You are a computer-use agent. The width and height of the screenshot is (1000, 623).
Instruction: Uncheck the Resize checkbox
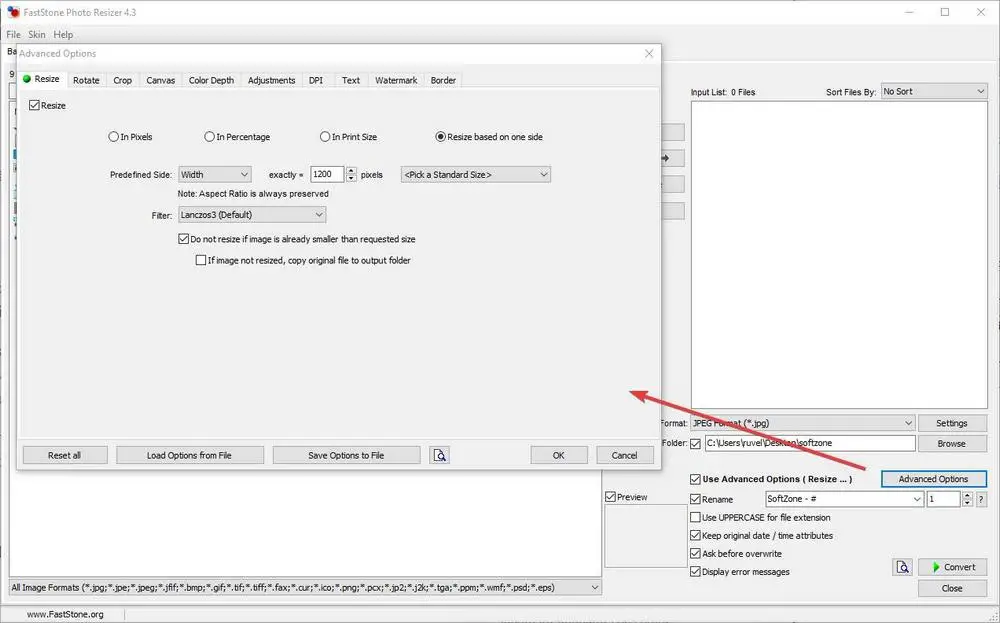(34, 105)
